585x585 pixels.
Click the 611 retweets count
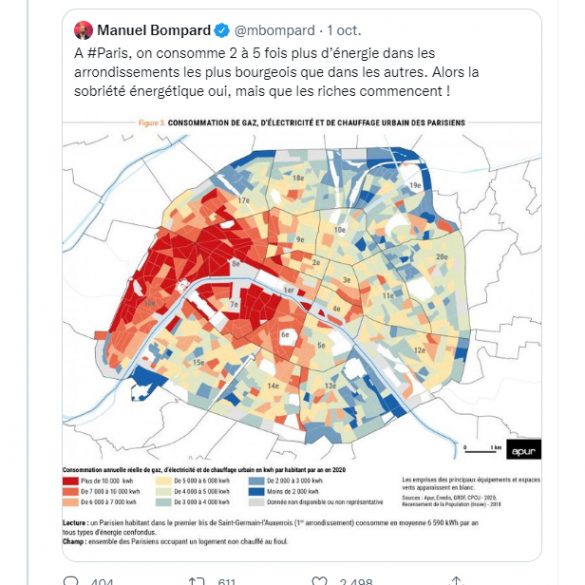(x=227, y=581)
